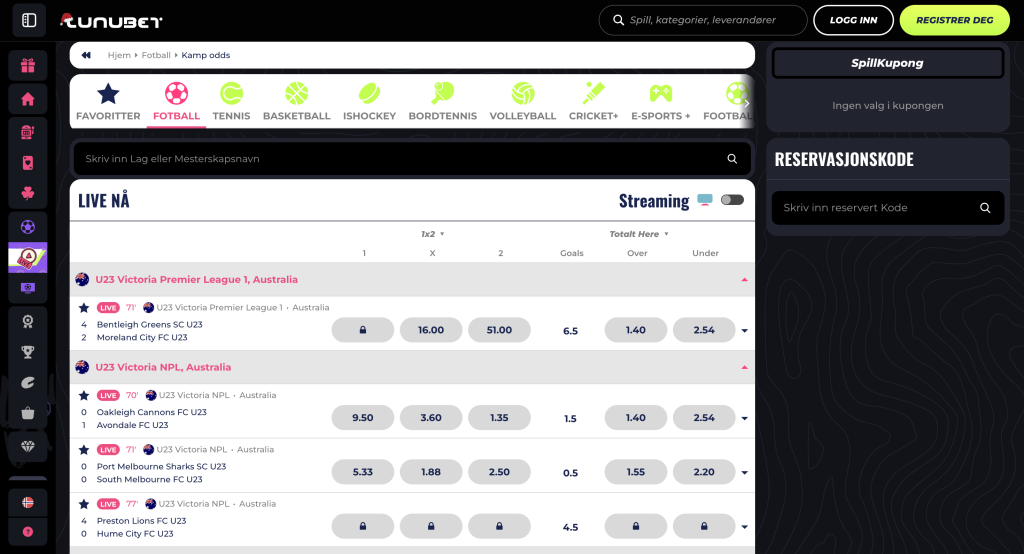Click the Registrer Deg button

(x=954, y=20)
